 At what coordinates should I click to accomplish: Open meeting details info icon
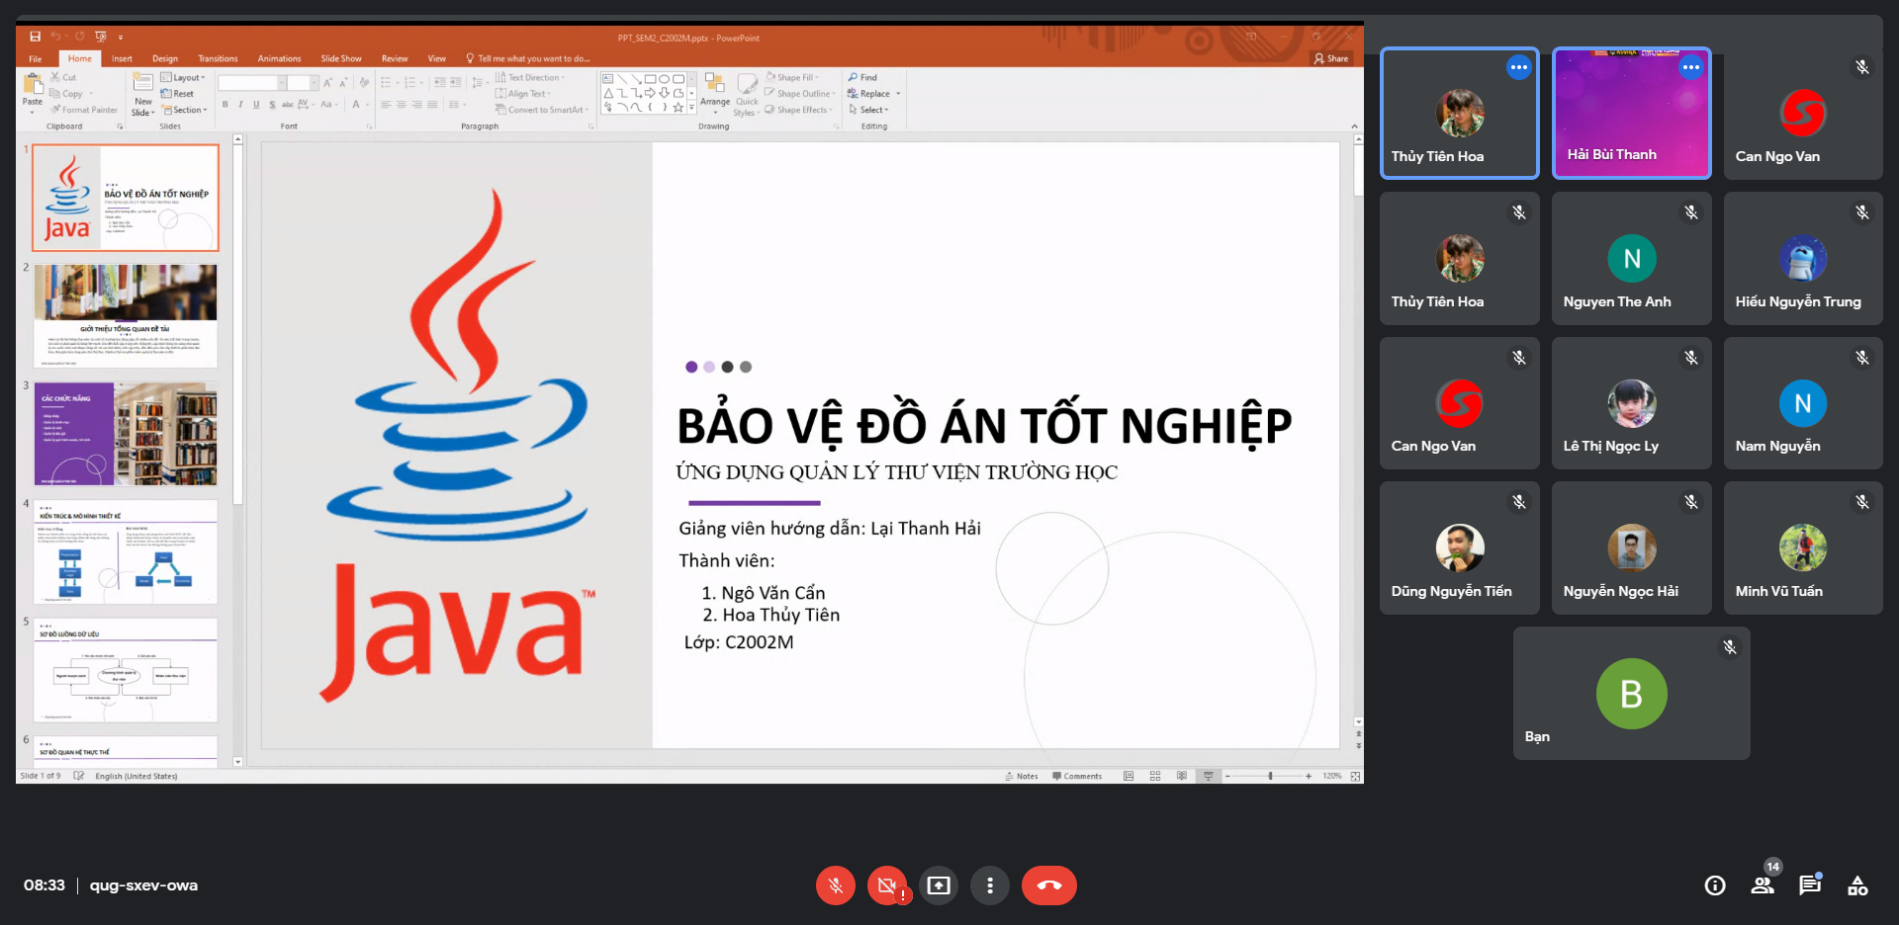(1715, 885)
